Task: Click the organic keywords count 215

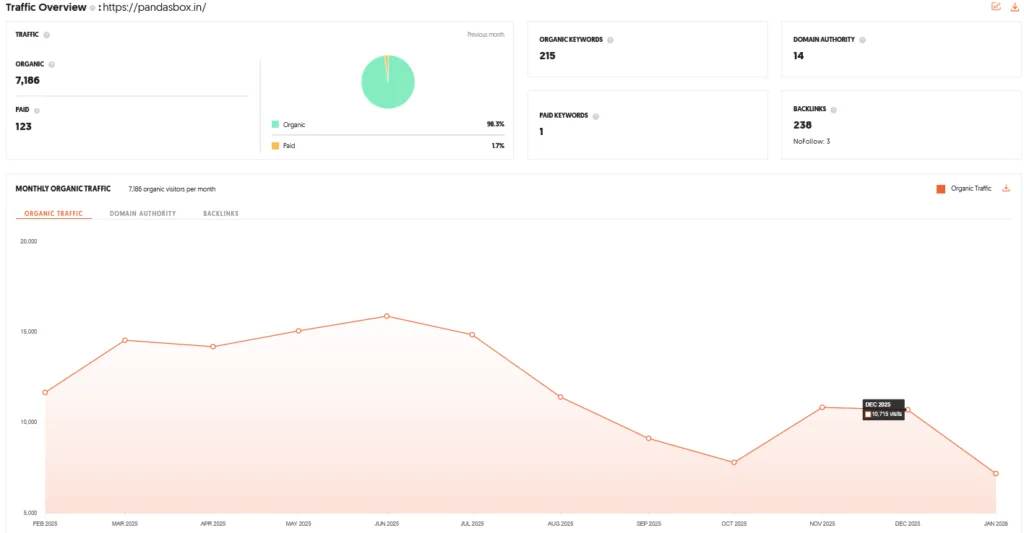Action: (547, 56)
